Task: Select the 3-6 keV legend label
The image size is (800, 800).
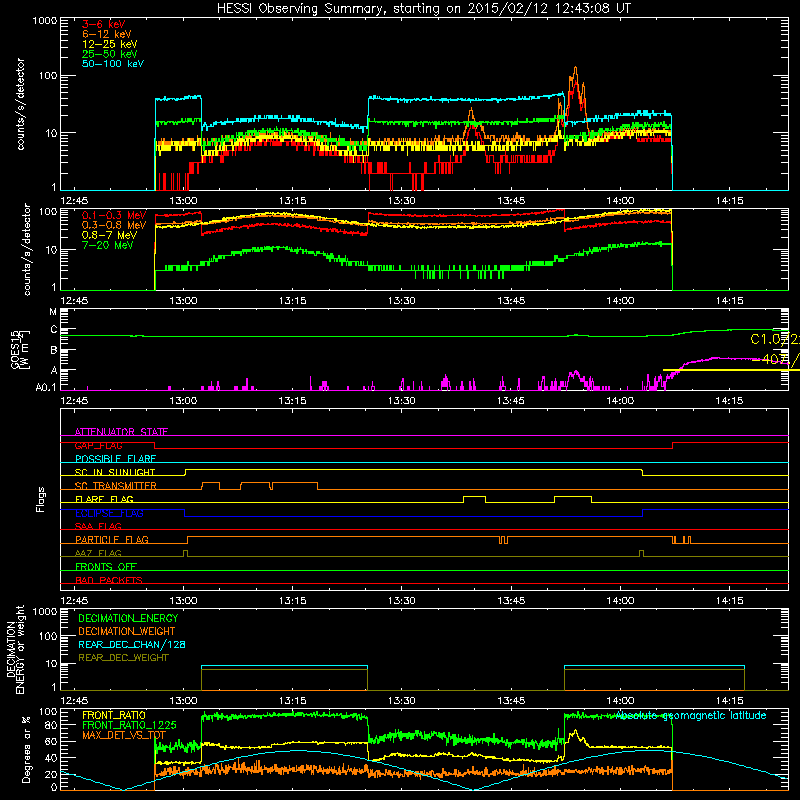Action: (x=104, y=24)
